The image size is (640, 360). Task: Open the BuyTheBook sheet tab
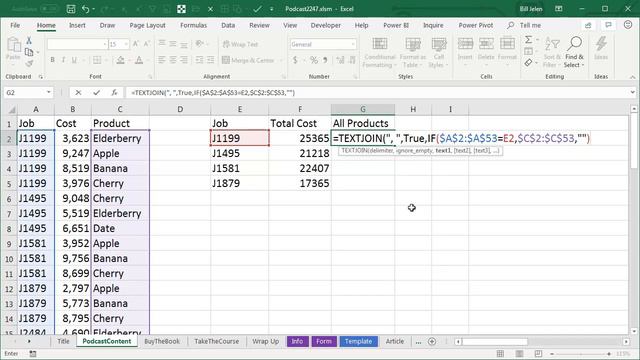point(162,341)
